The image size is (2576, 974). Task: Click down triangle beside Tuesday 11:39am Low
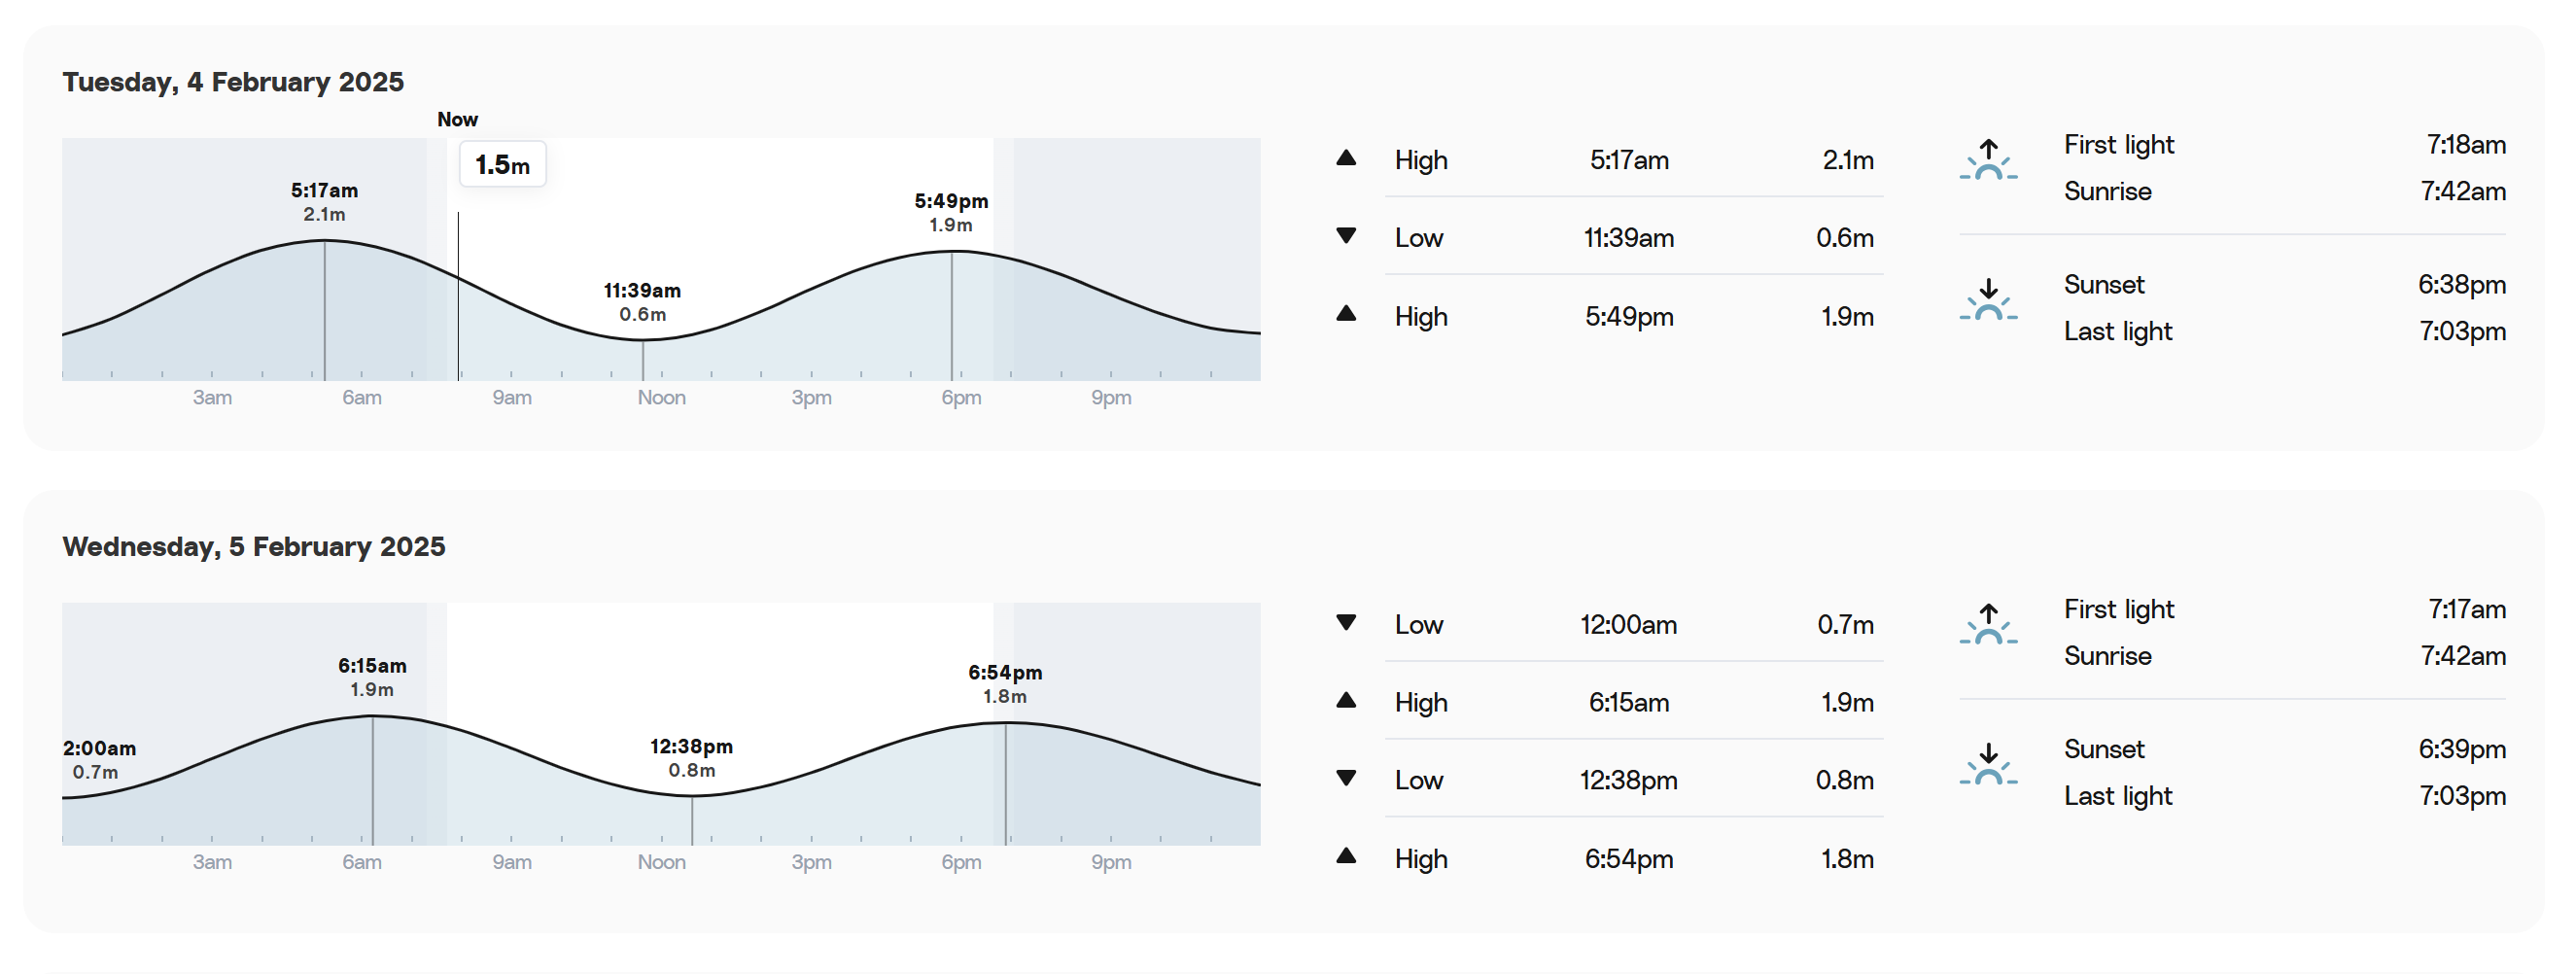(1346, 236)
